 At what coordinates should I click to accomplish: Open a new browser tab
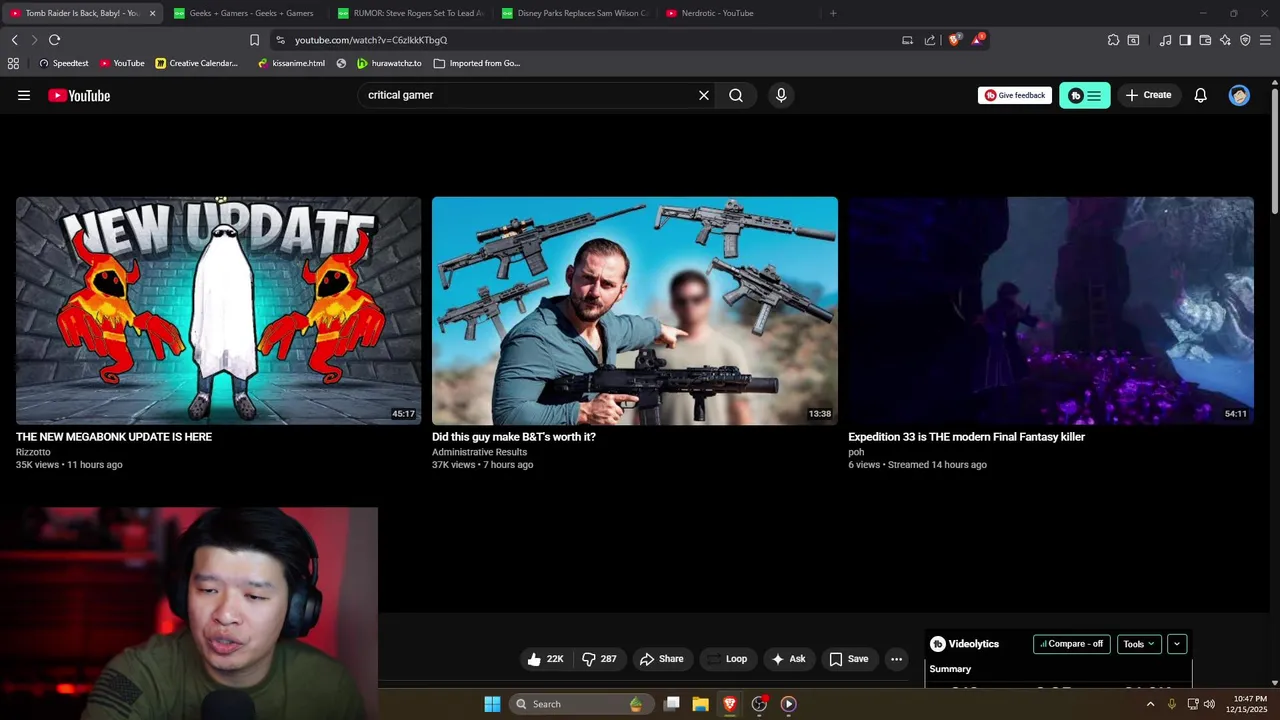(833, 13)
